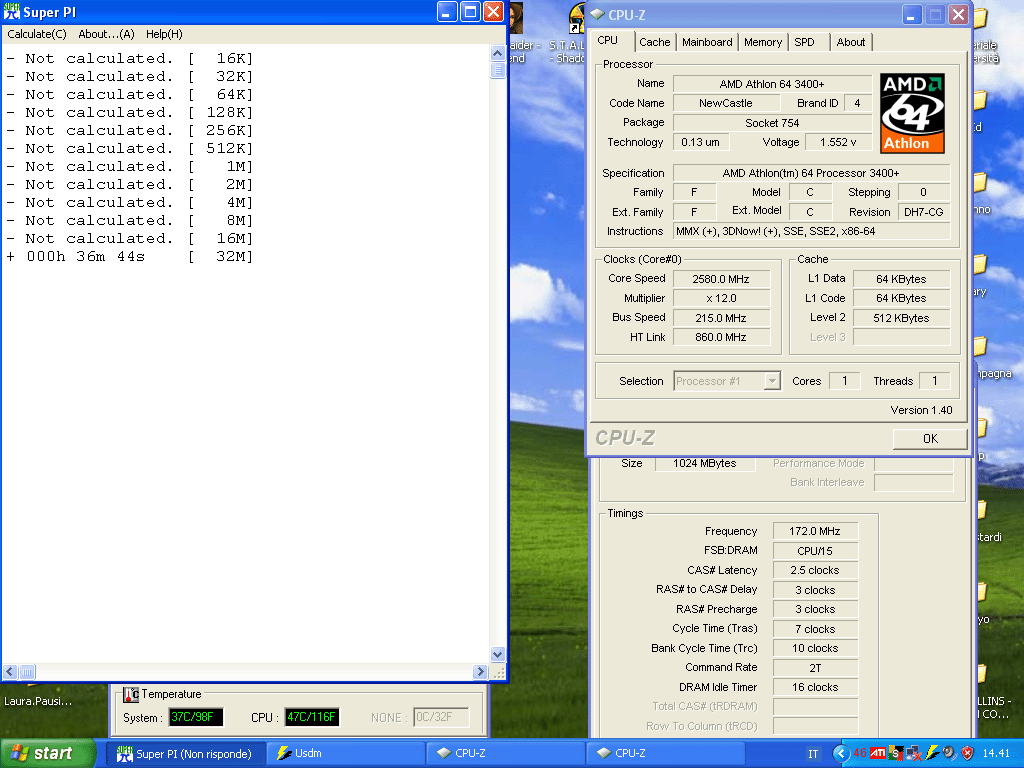Click the CAS# Latency value '2.5 clocks'

(815, 570)
